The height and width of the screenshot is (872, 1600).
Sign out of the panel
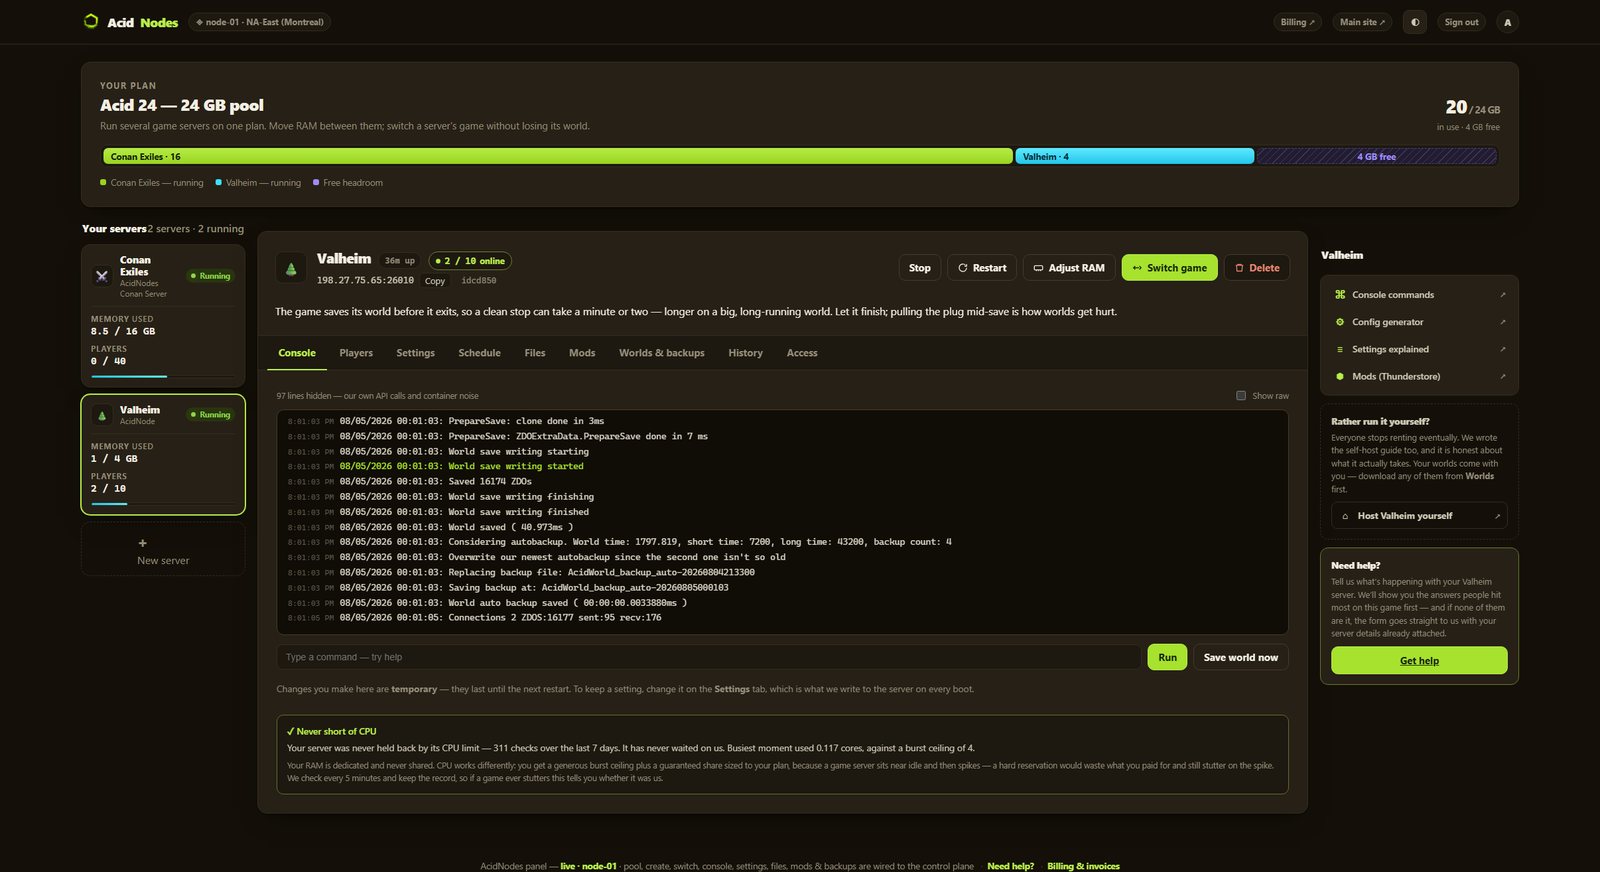pyautogui.click(x=1461, y=22)
